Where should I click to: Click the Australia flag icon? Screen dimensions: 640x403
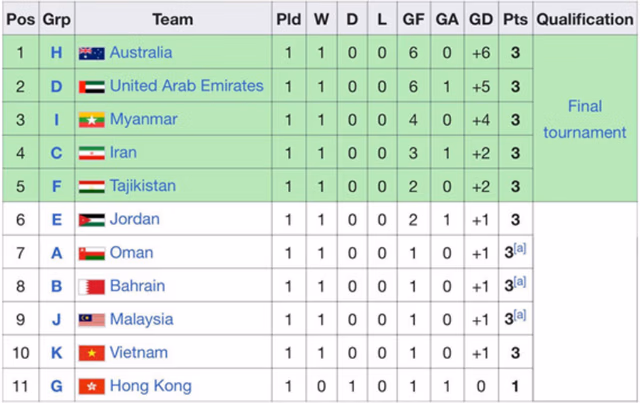coord(92,53)
